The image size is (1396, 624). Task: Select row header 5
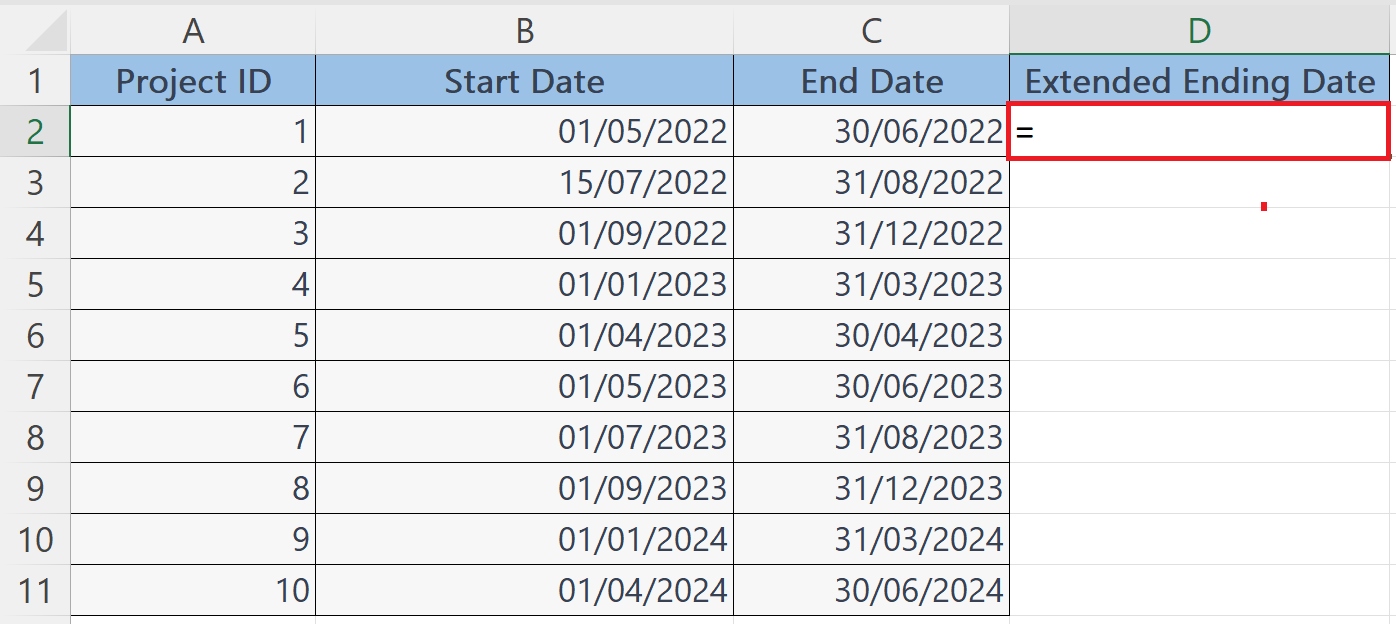pos(37,284)
